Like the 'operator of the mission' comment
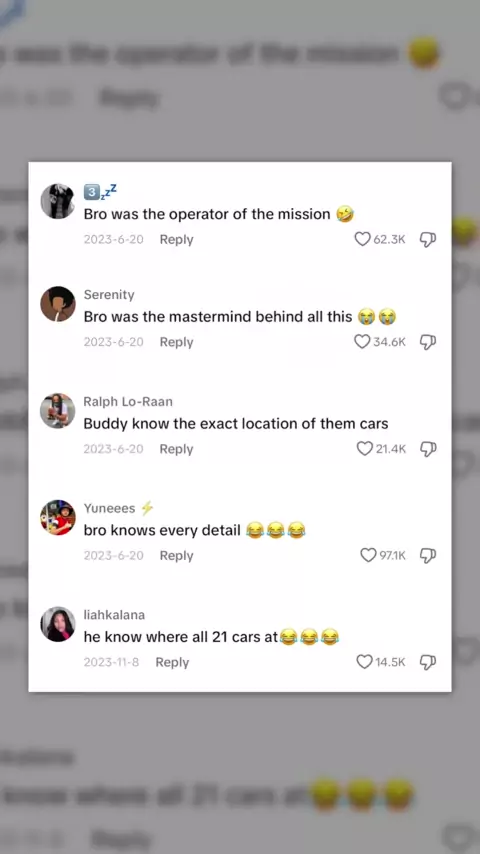 (x=362, y=239)
